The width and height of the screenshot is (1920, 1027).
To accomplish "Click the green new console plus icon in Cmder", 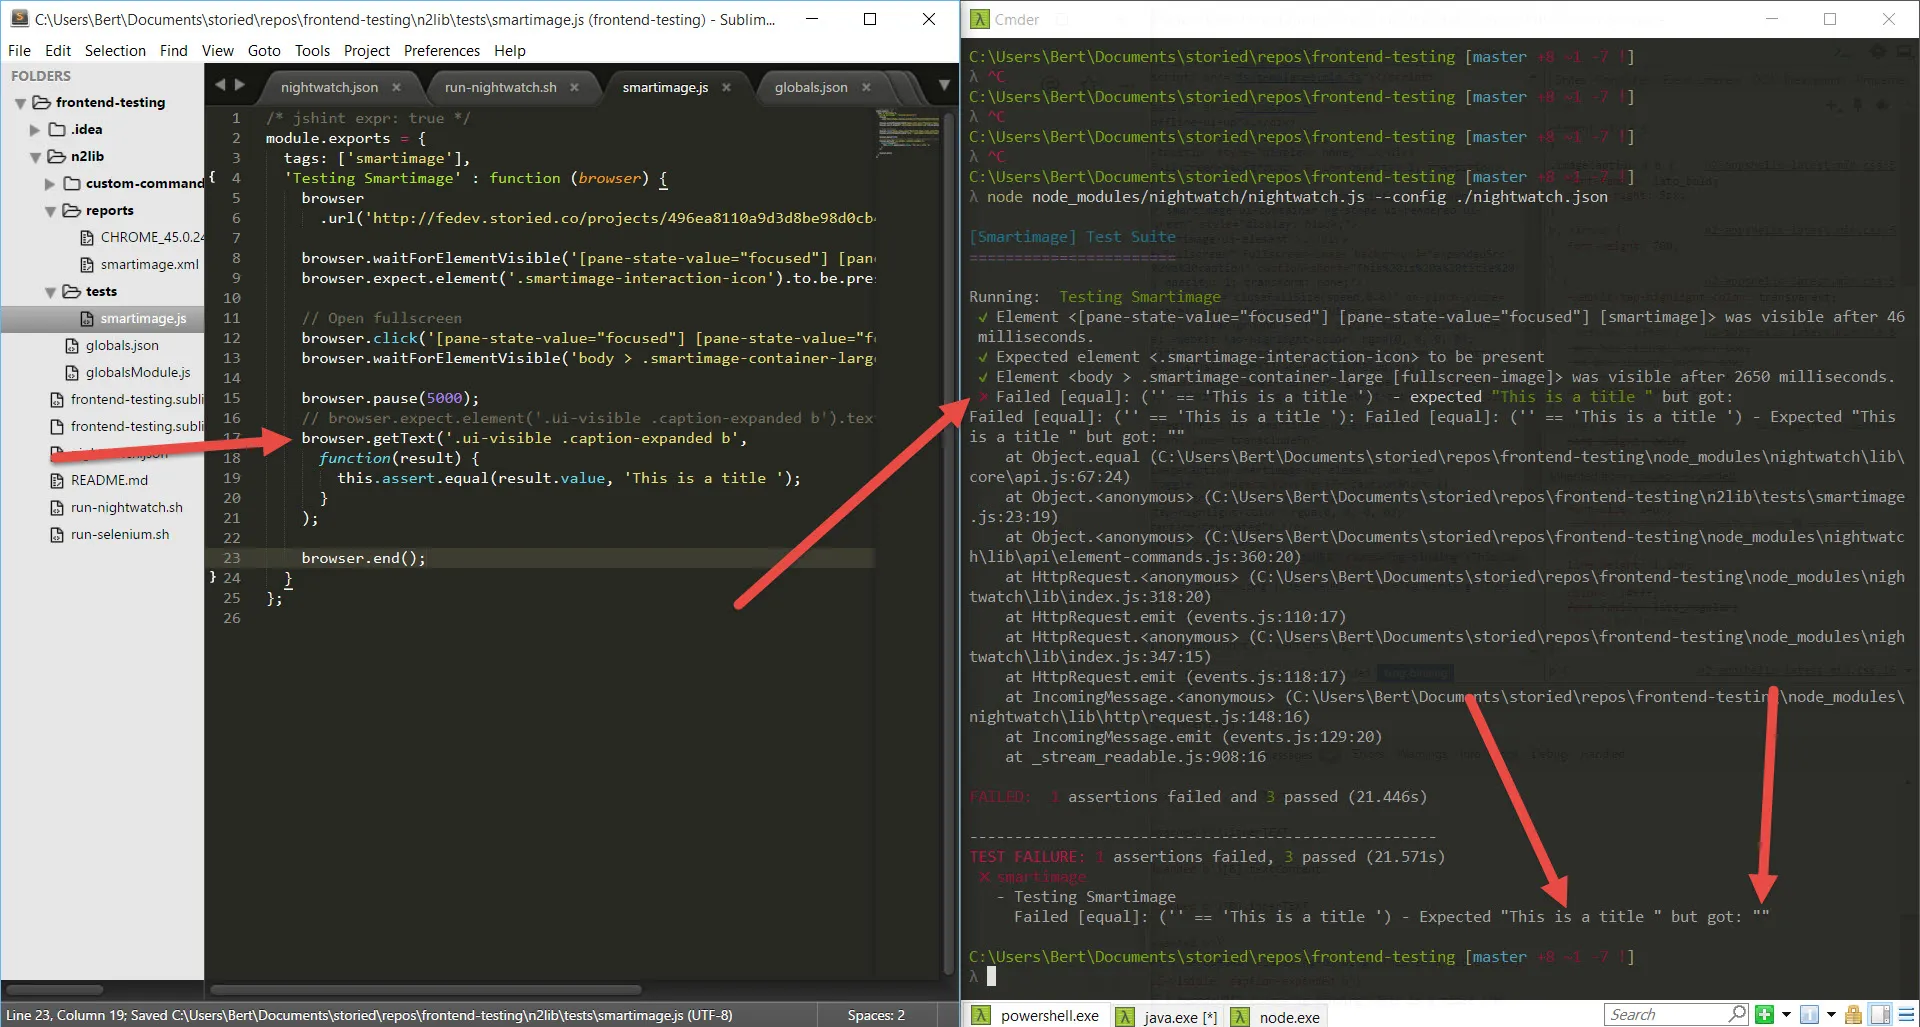I will click(1765, 1014).
